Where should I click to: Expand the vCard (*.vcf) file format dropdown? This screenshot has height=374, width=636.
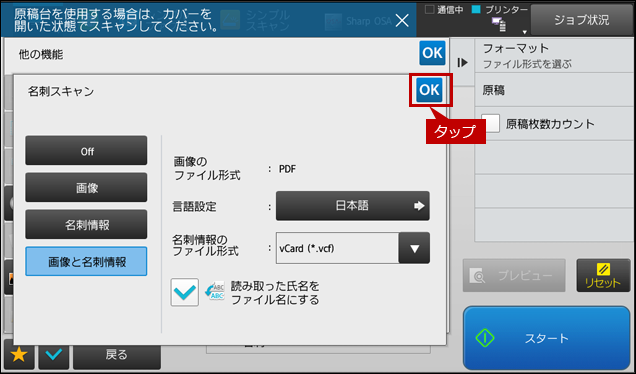(414, 248)
